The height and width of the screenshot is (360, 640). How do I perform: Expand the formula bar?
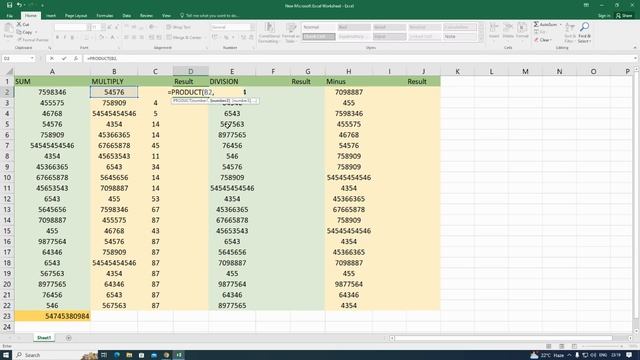(x=636, y=58)
